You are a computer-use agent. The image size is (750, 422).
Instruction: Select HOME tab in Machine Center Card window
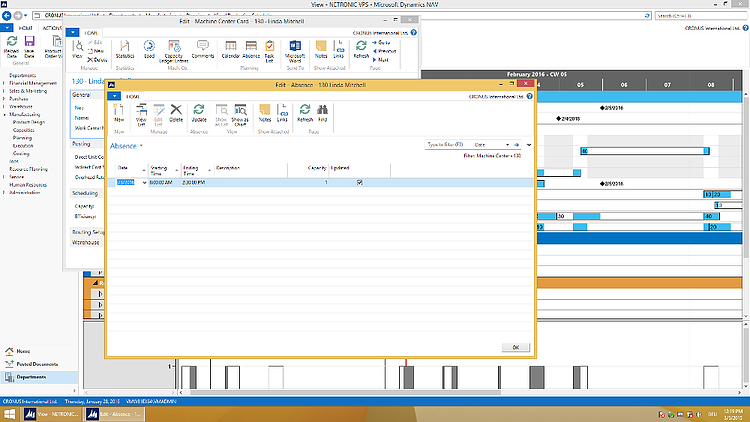[91, 33]
